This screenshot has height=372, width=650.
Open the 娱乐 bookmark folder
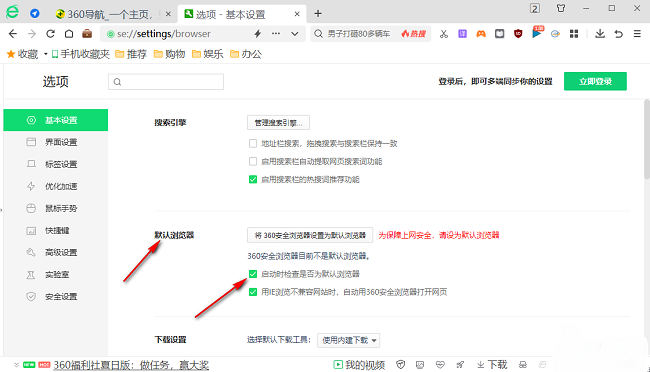coord(207,54)
